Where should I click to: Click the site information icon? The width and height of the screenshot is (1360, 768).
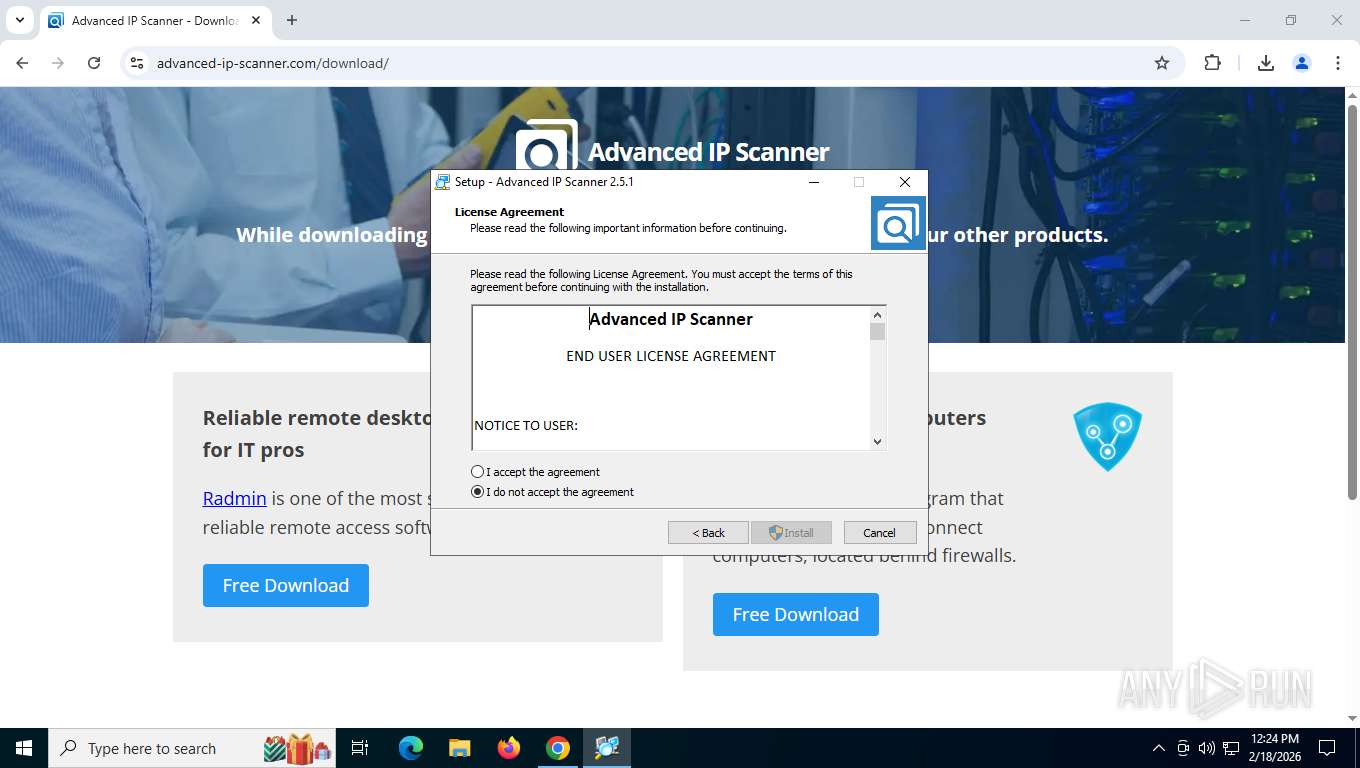tap(137, 63)
